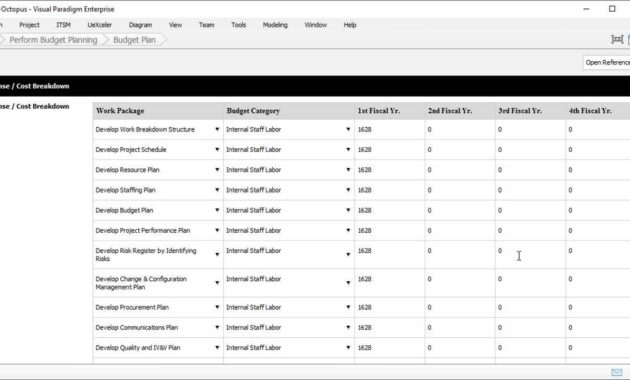
Task: Click the 1st Fiscal Yr. column header
Action: point(390,111)
